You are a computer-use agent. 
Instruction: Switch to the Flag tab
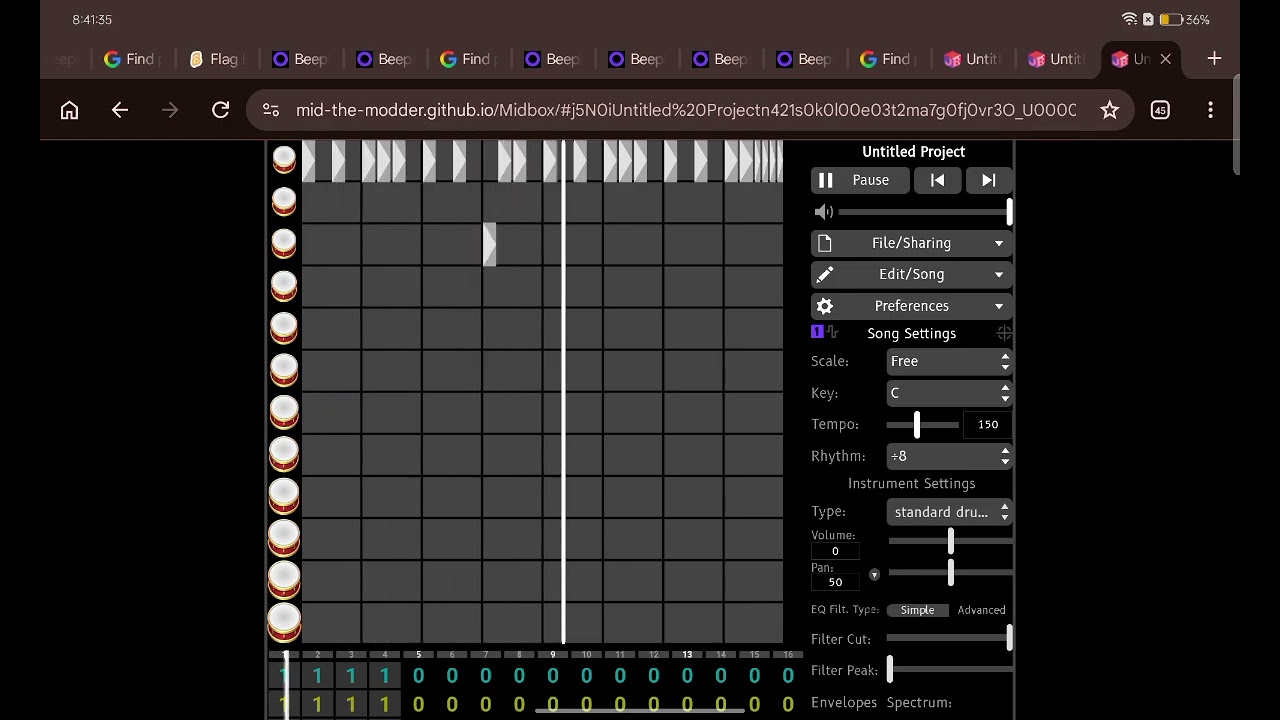click(x=216, y=59)
